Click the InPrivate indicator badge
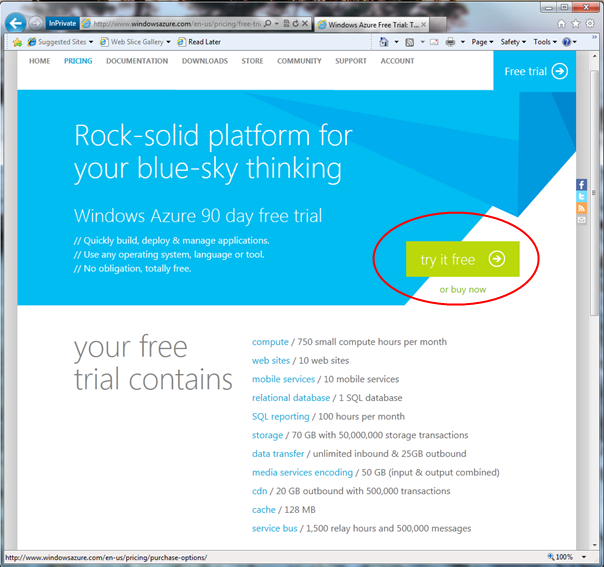Image resolution: width=604 pixels, height=567 pixels. tap(62, 23)
